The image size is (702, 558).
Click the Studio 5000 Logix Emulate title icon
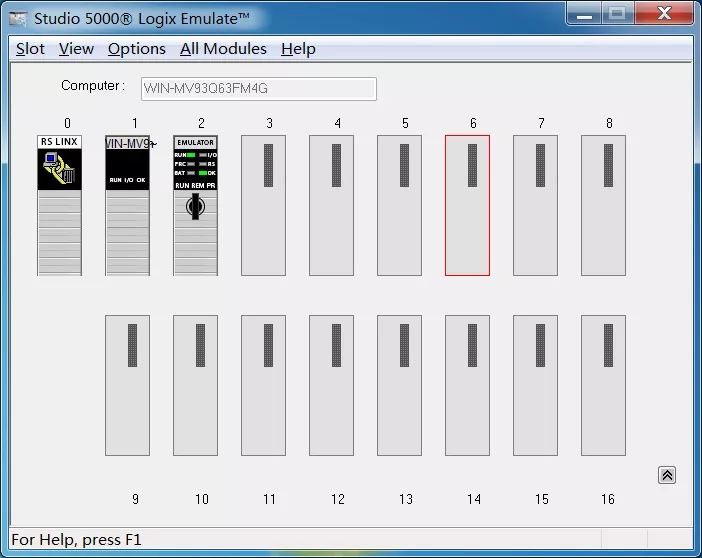pos(18,19)
